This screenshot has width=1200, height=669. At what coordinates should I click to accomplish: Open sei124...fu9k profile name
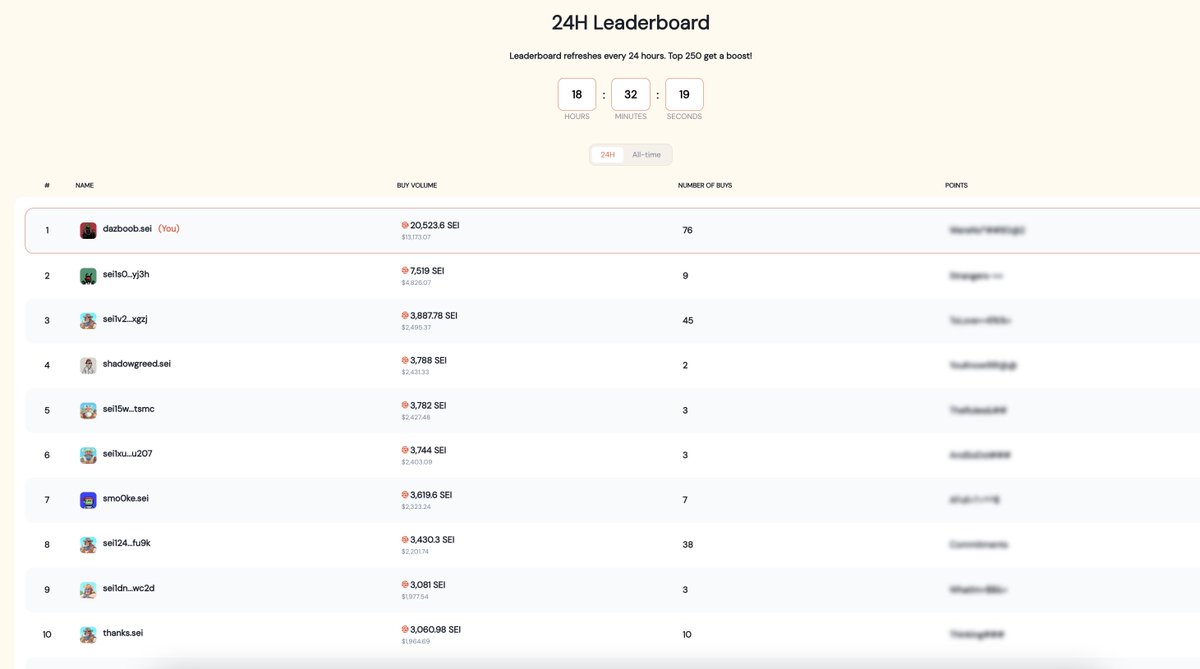click(127, 543)
